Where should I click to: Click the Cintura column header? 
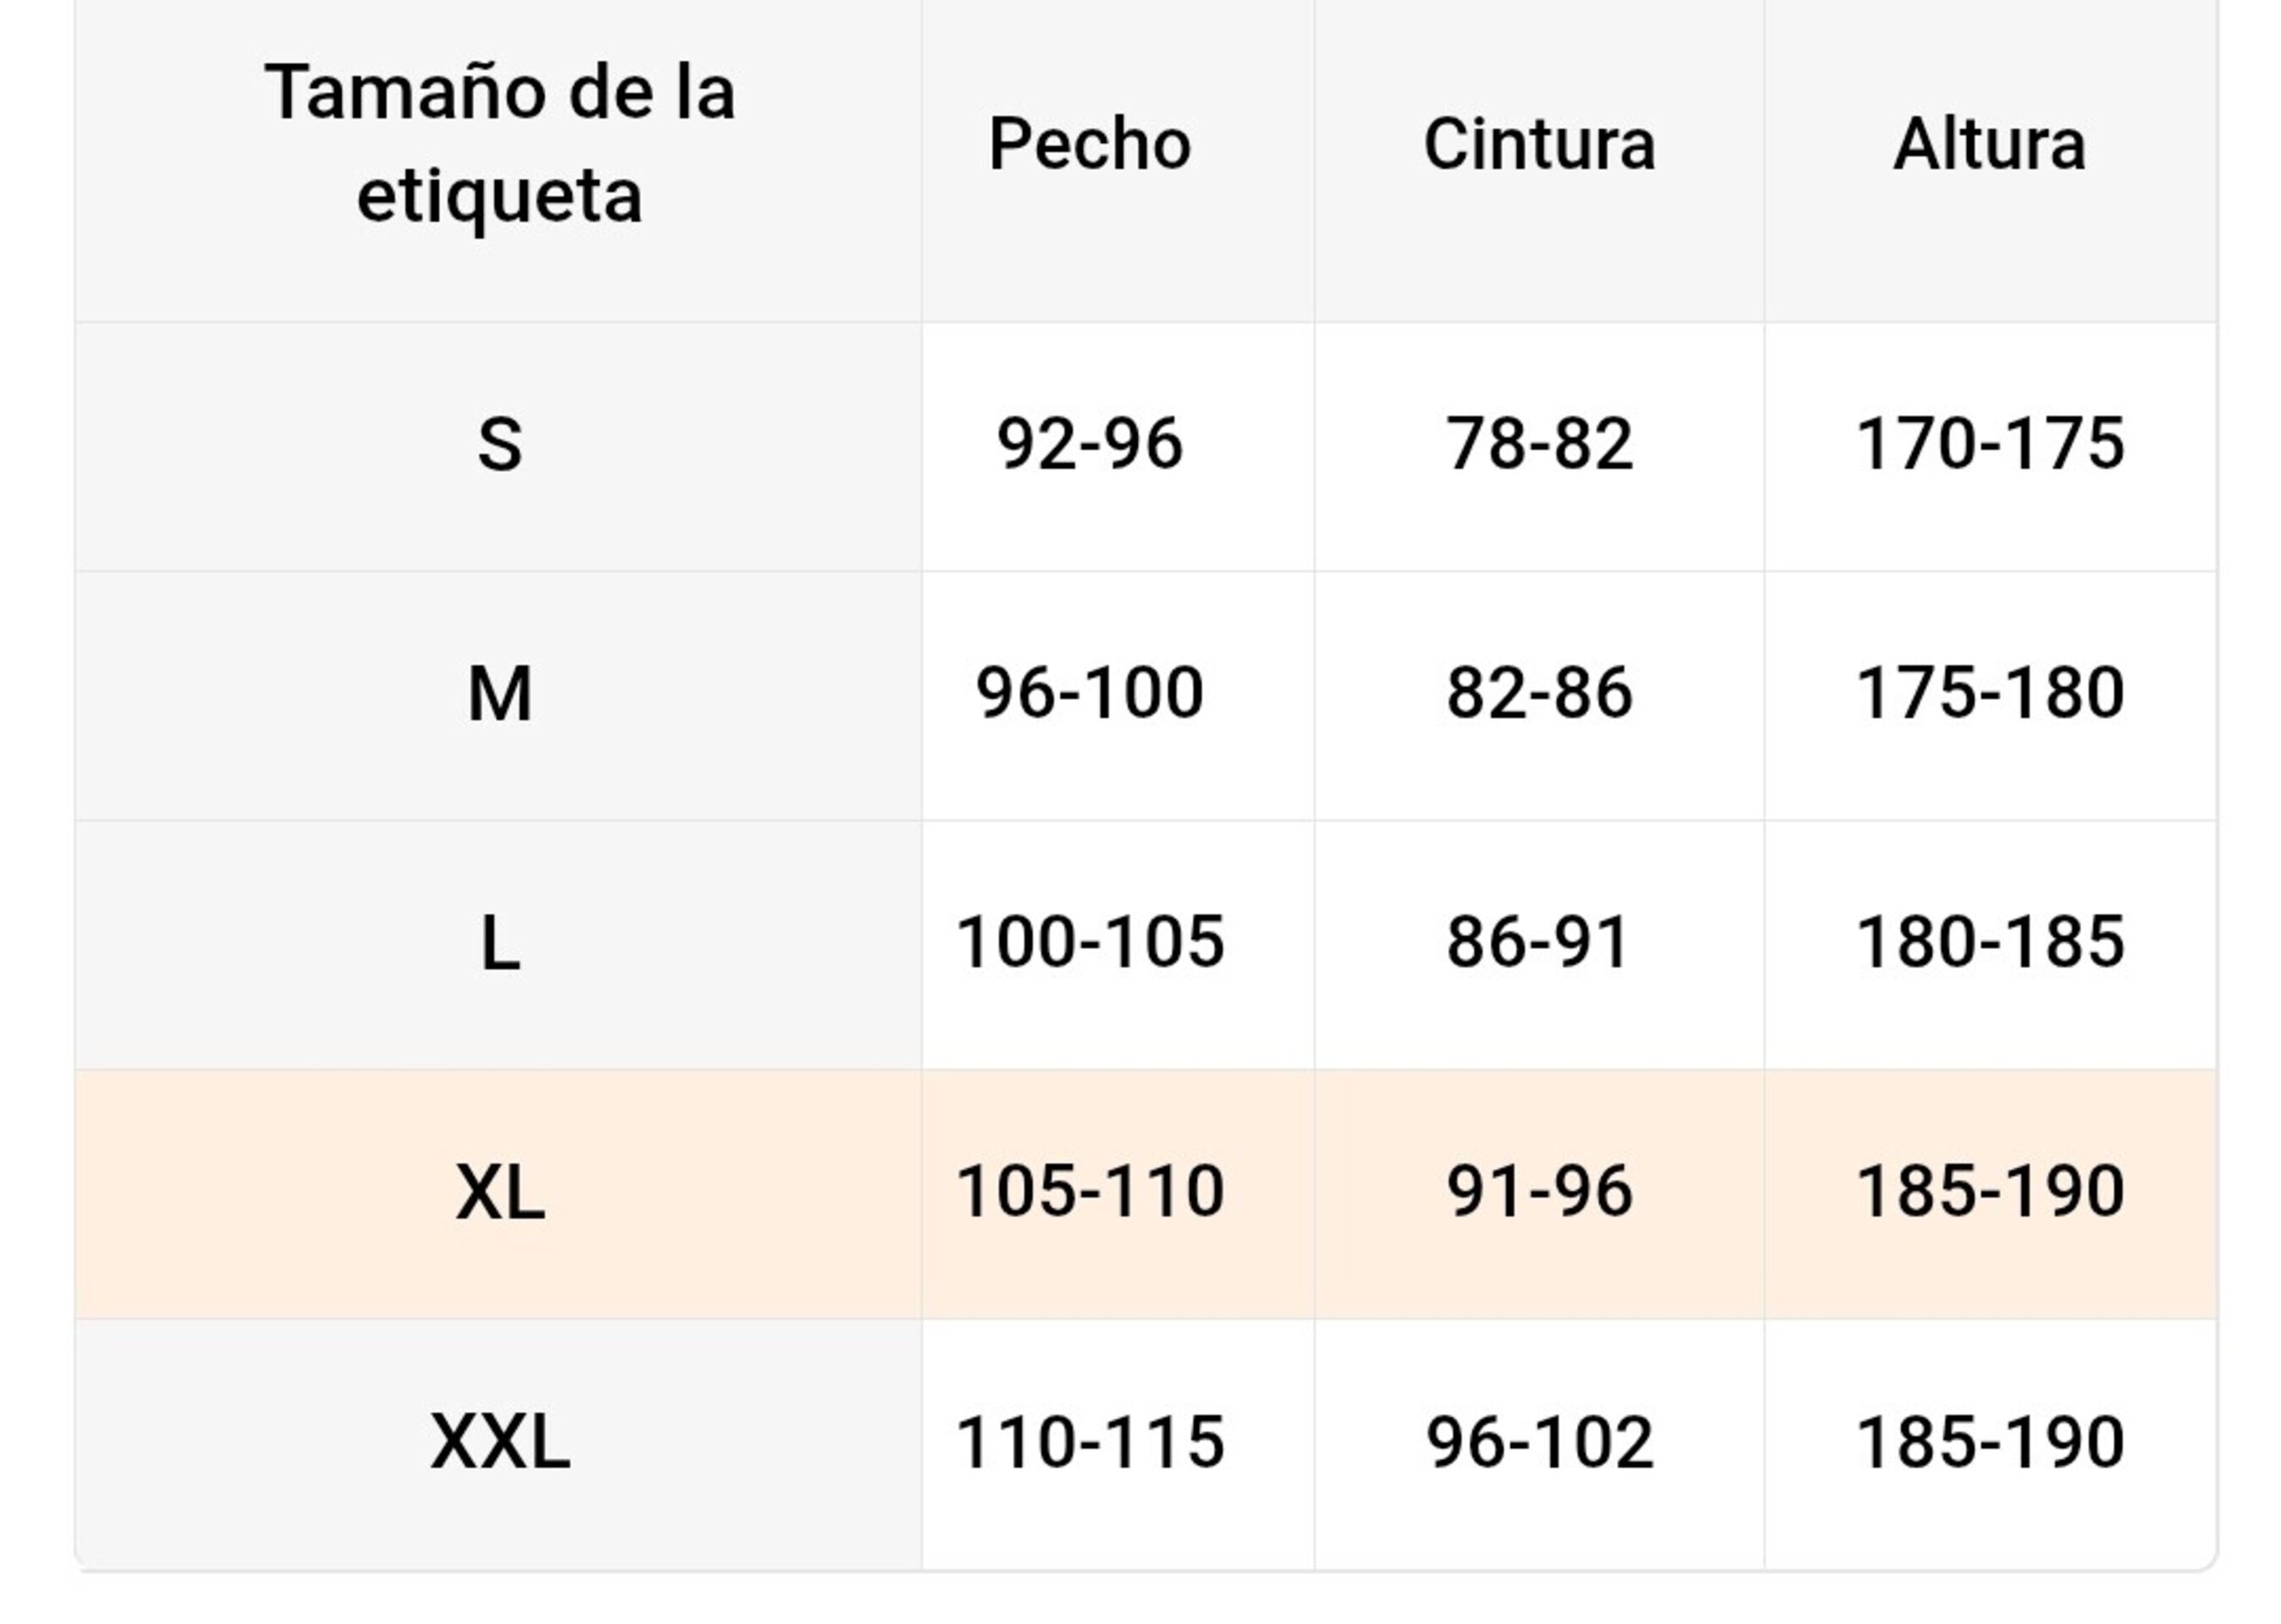1539,143
